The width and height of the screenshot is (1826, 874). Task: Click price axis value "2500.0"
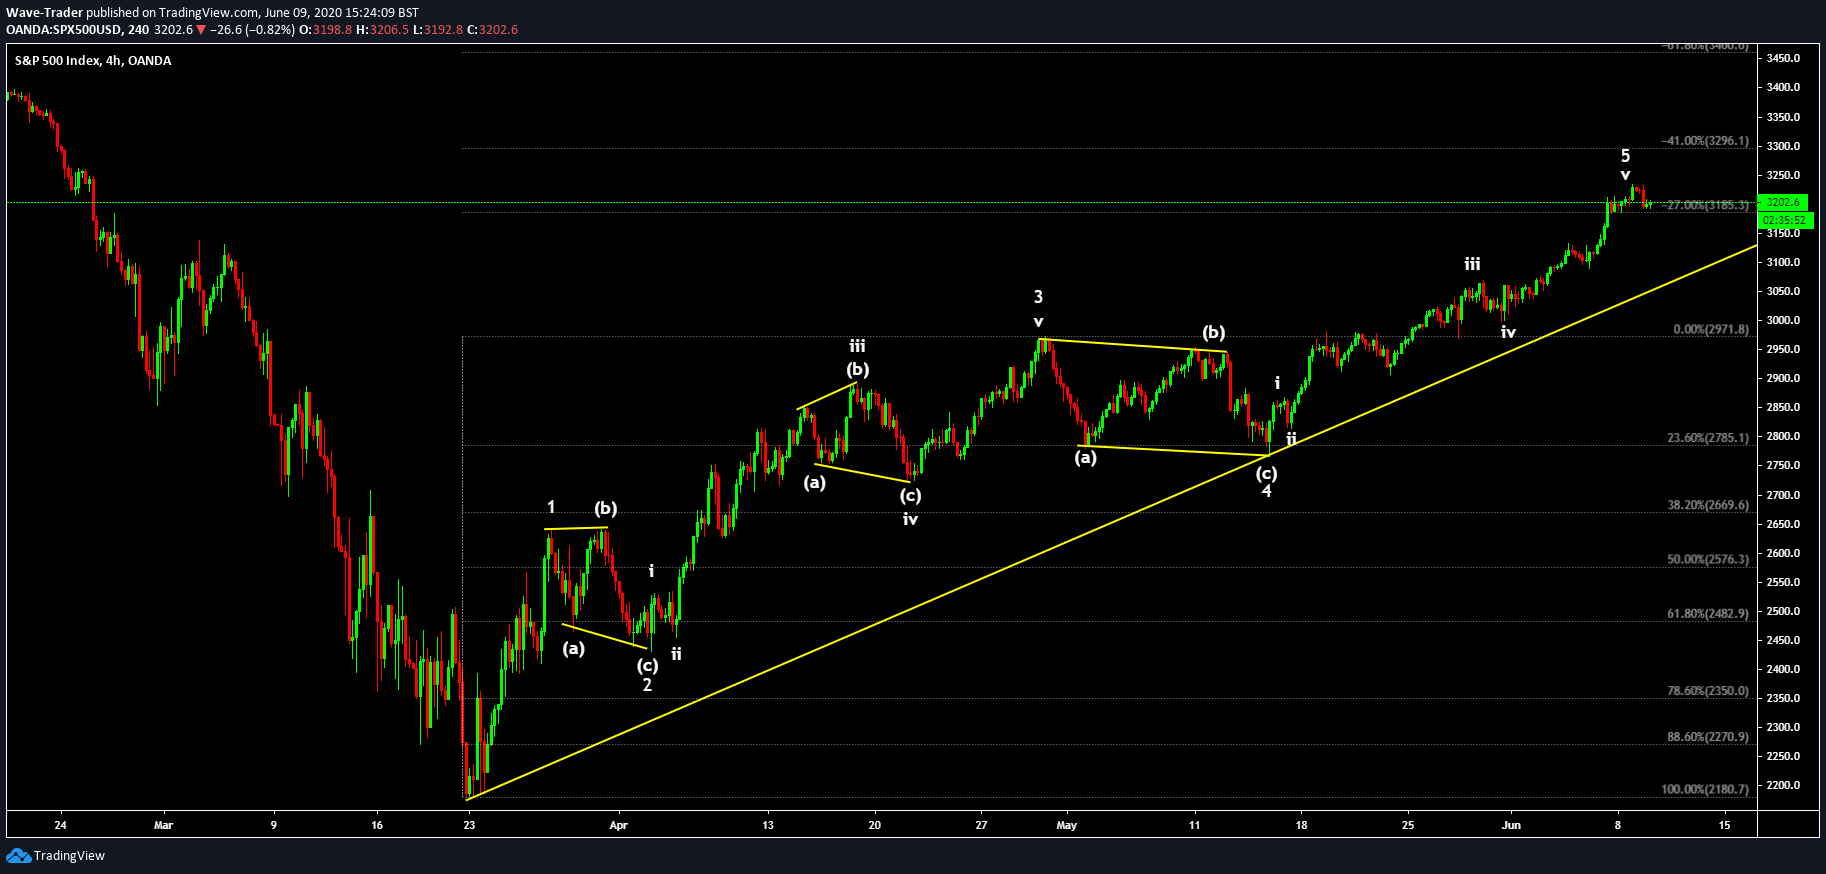pos(1783,611)
